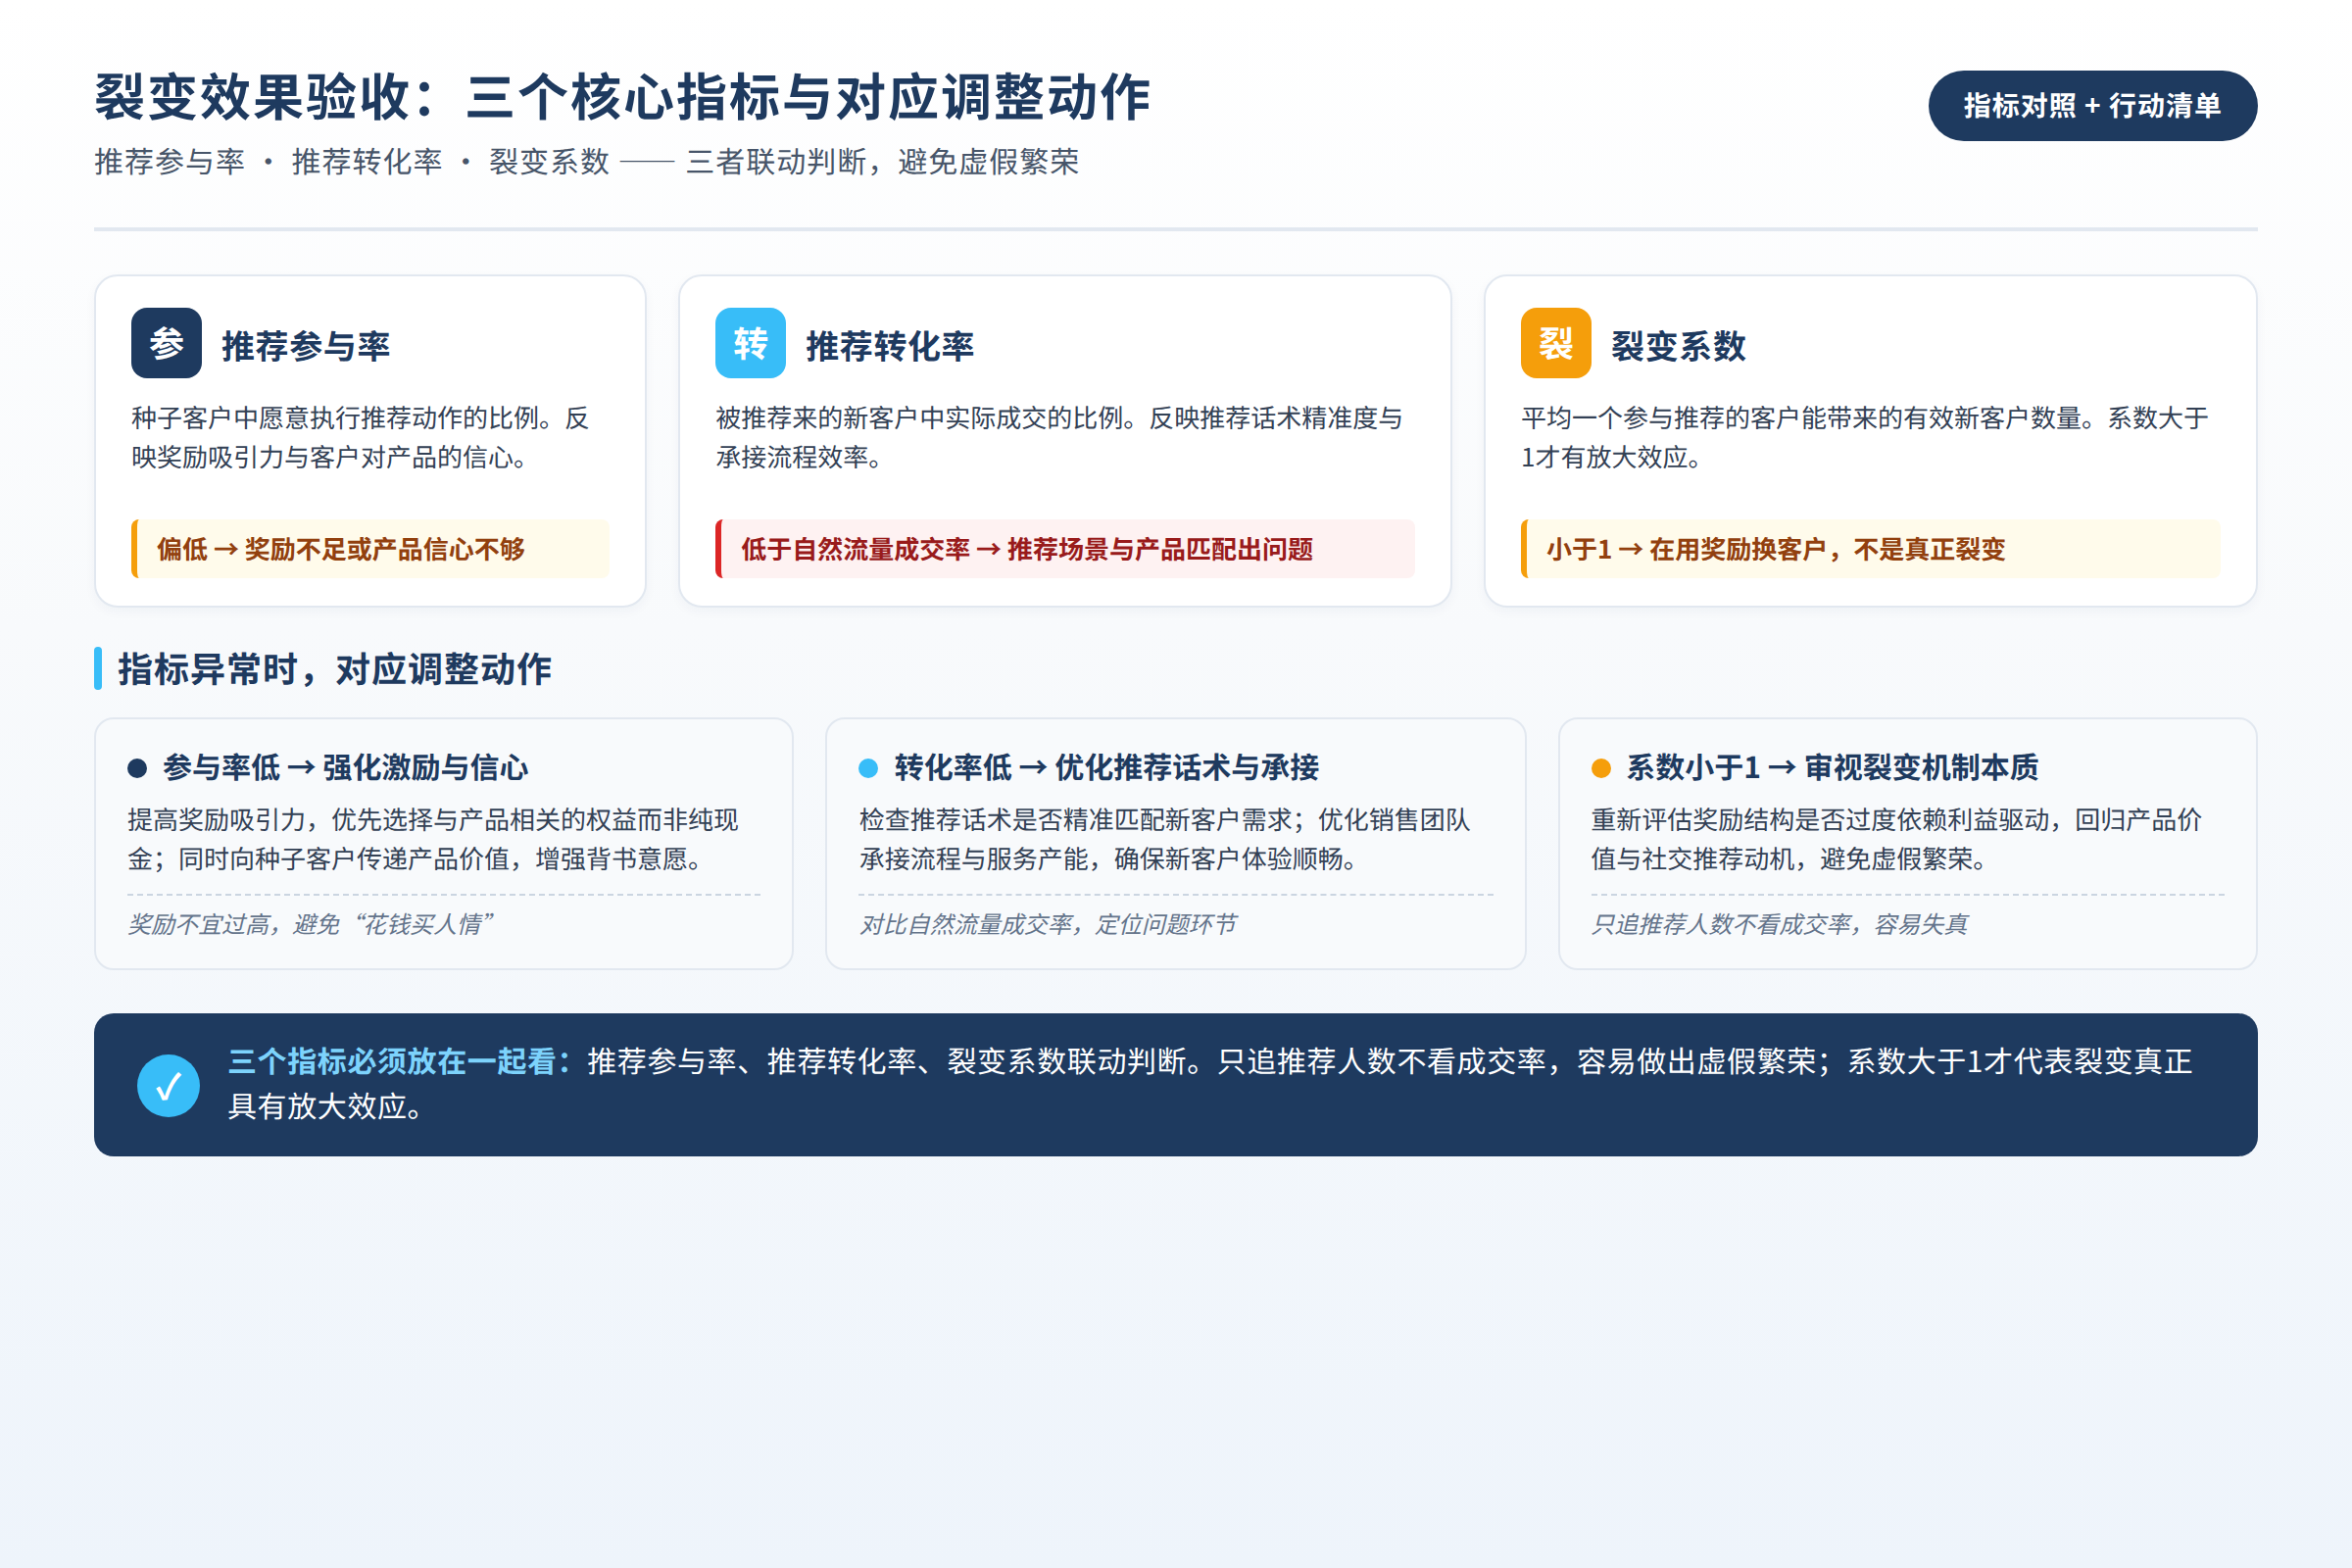Viewport: 2352px width, 1568px height.
Task: Click the 推荐参与率 card heading
Action: (x=306, y=346)
